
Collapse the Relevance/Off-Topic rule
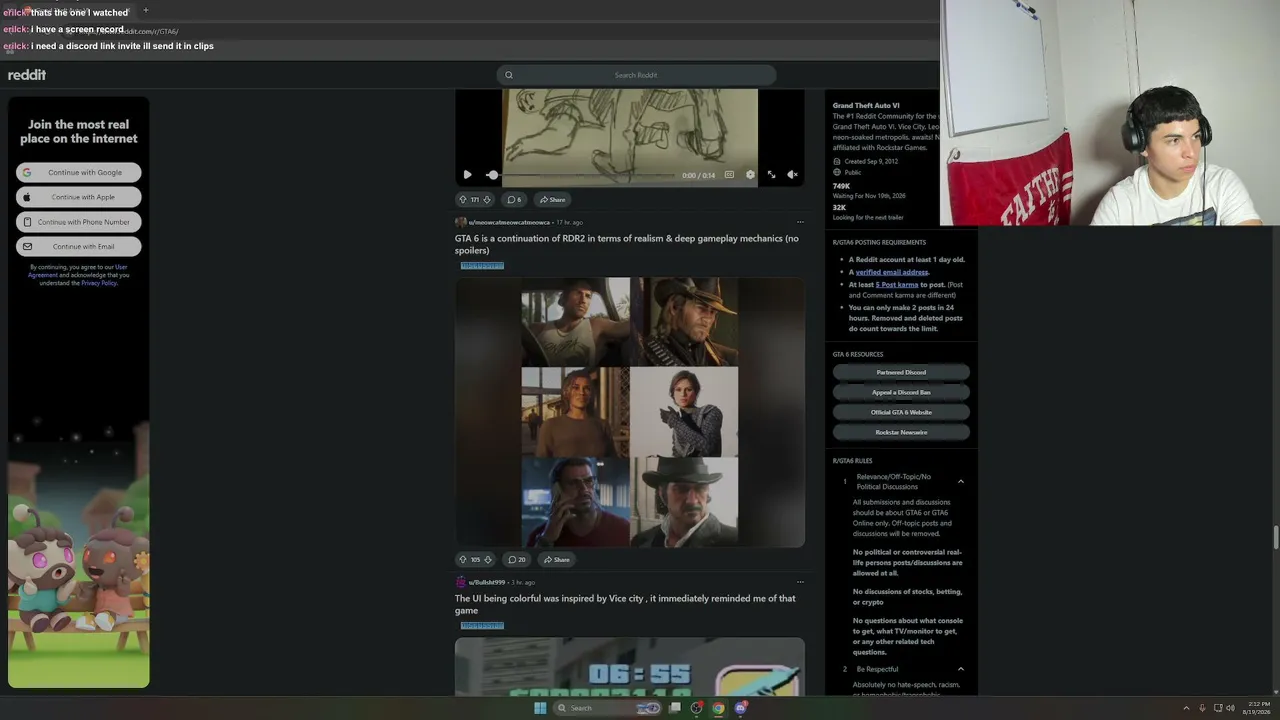(961, 481)
